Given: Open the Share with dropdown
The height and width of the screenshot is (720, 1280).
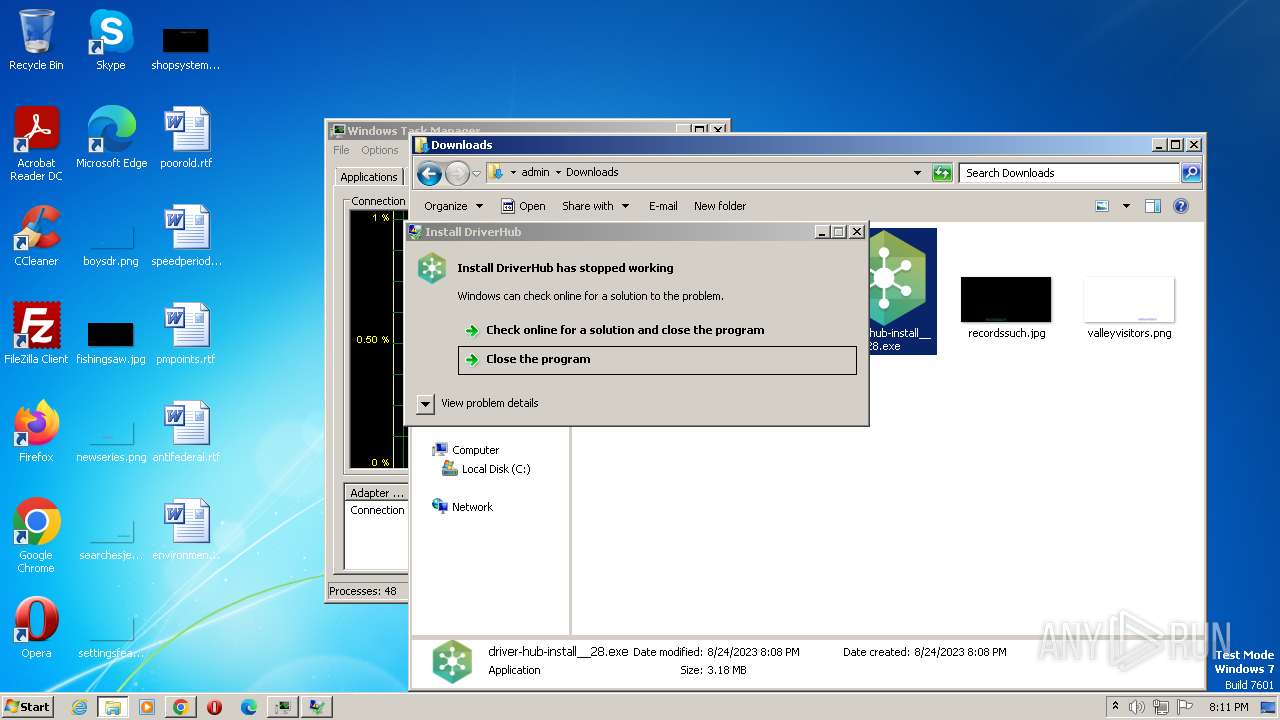Looking at the screenshot, I should click(595, 206).
